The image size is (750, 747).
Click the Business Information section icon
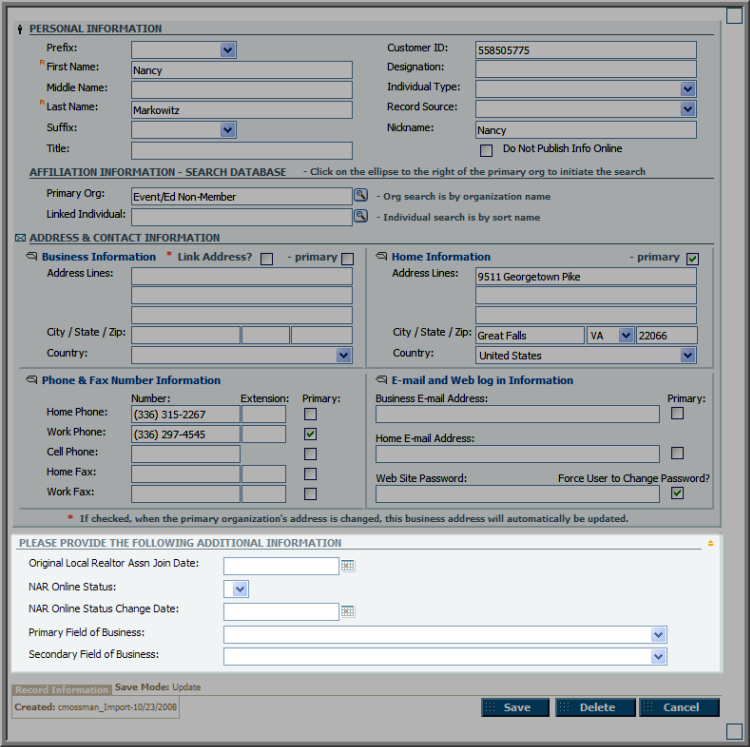coord(32,256)
